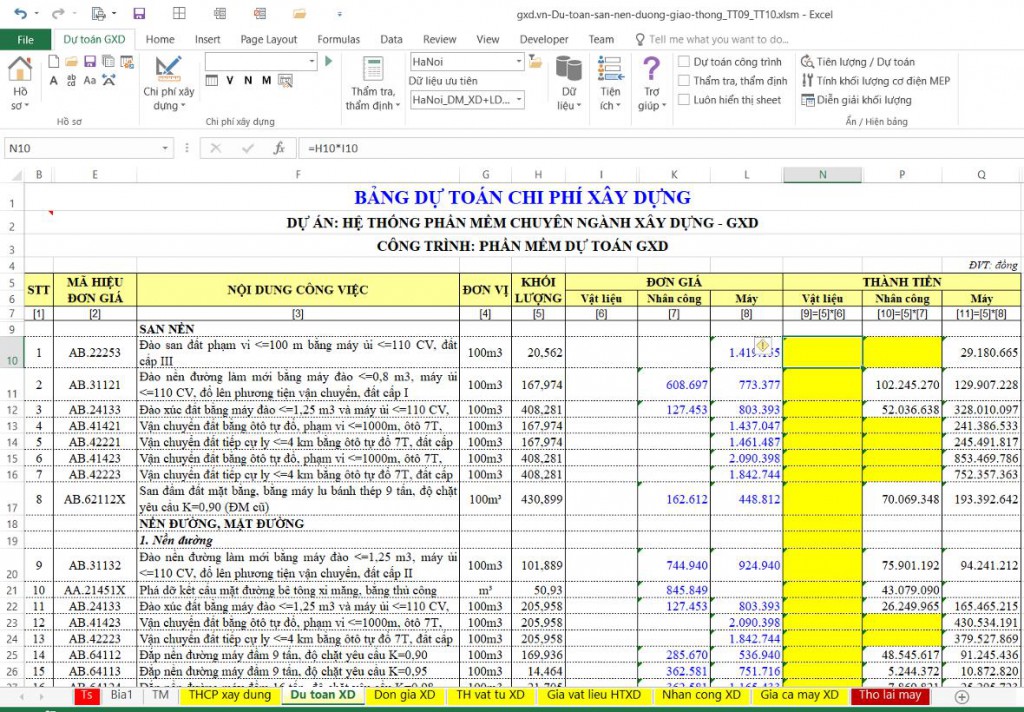Switch to the Home ribbon tab
Screen dimensions: 1024x712
160,39
